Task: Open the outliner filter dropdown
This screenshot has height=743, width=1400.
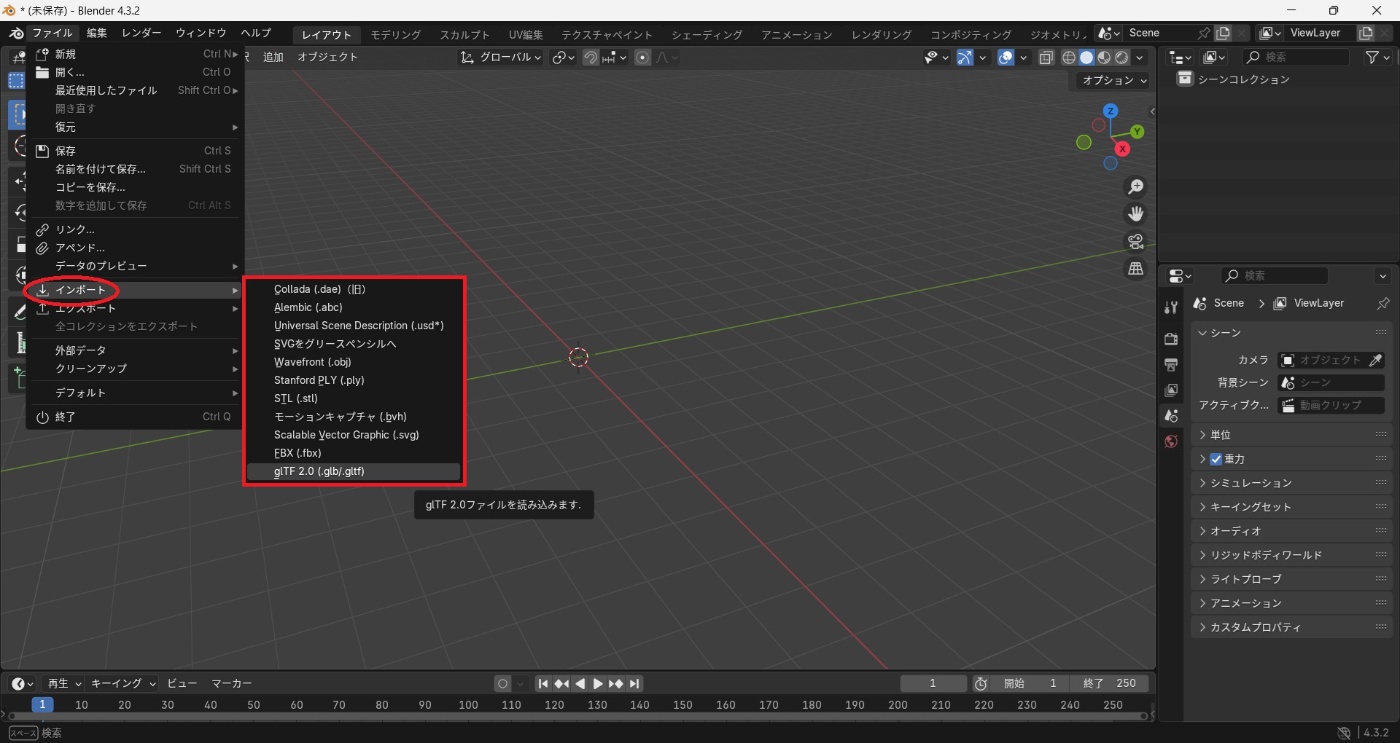Action: coord(1377,58)
